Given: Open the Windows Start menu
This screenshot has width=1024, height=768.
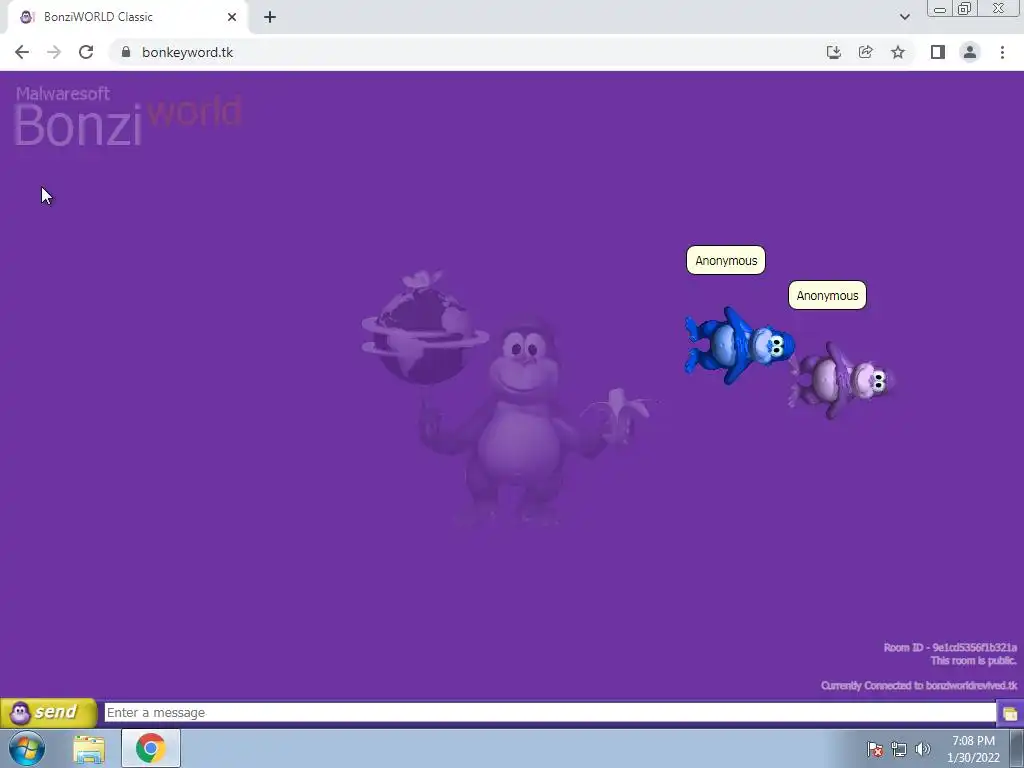Looking at the screenshot, I should [27, 748].
